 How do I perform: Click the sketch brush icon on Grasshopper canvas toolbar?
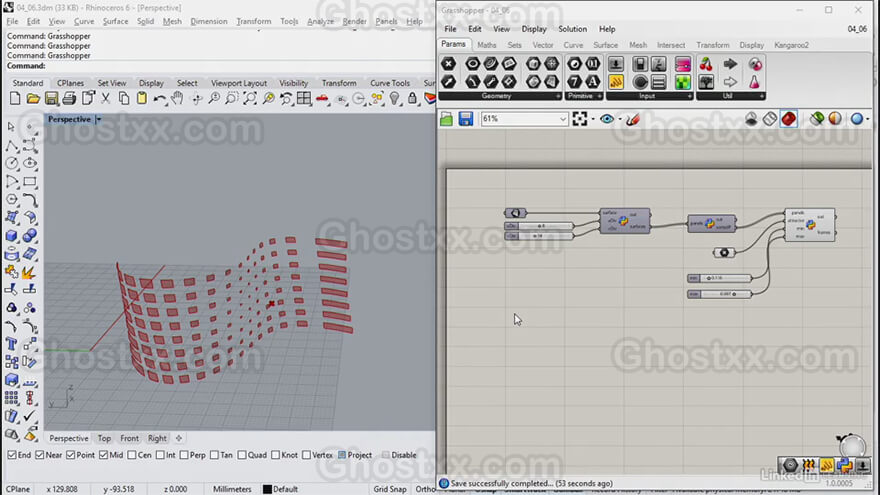[633, 119]
